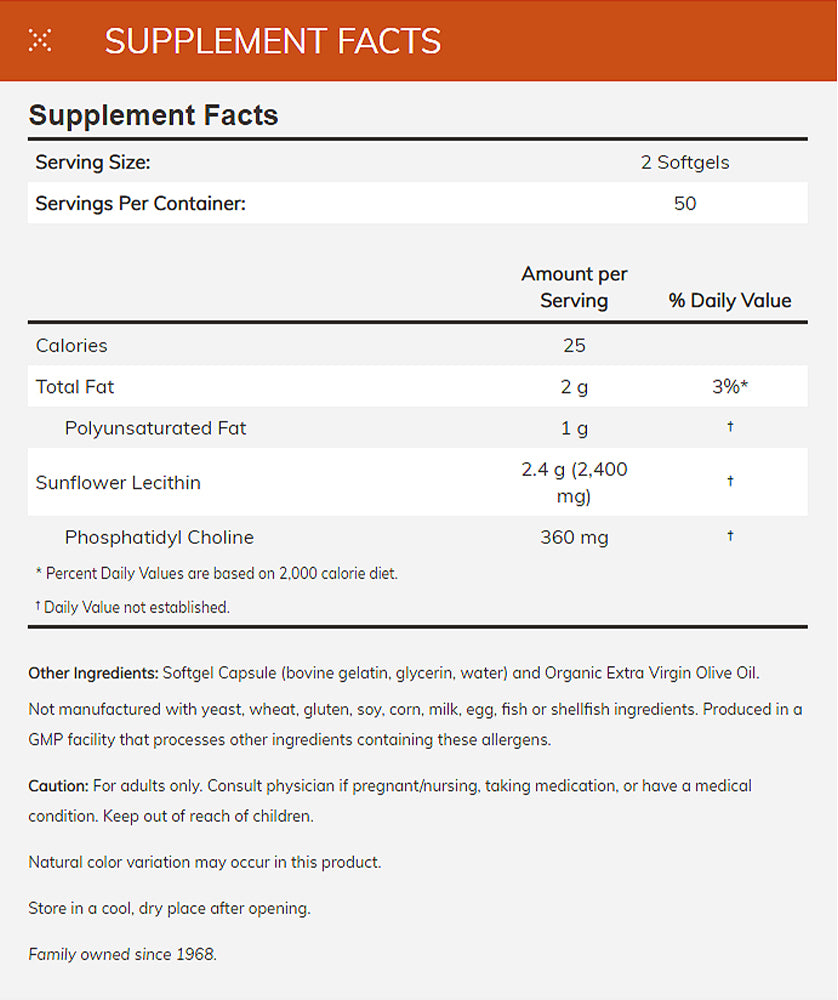Click the Daily Value not established footnote
The image size is (838, 1000).
pos(135,607)
